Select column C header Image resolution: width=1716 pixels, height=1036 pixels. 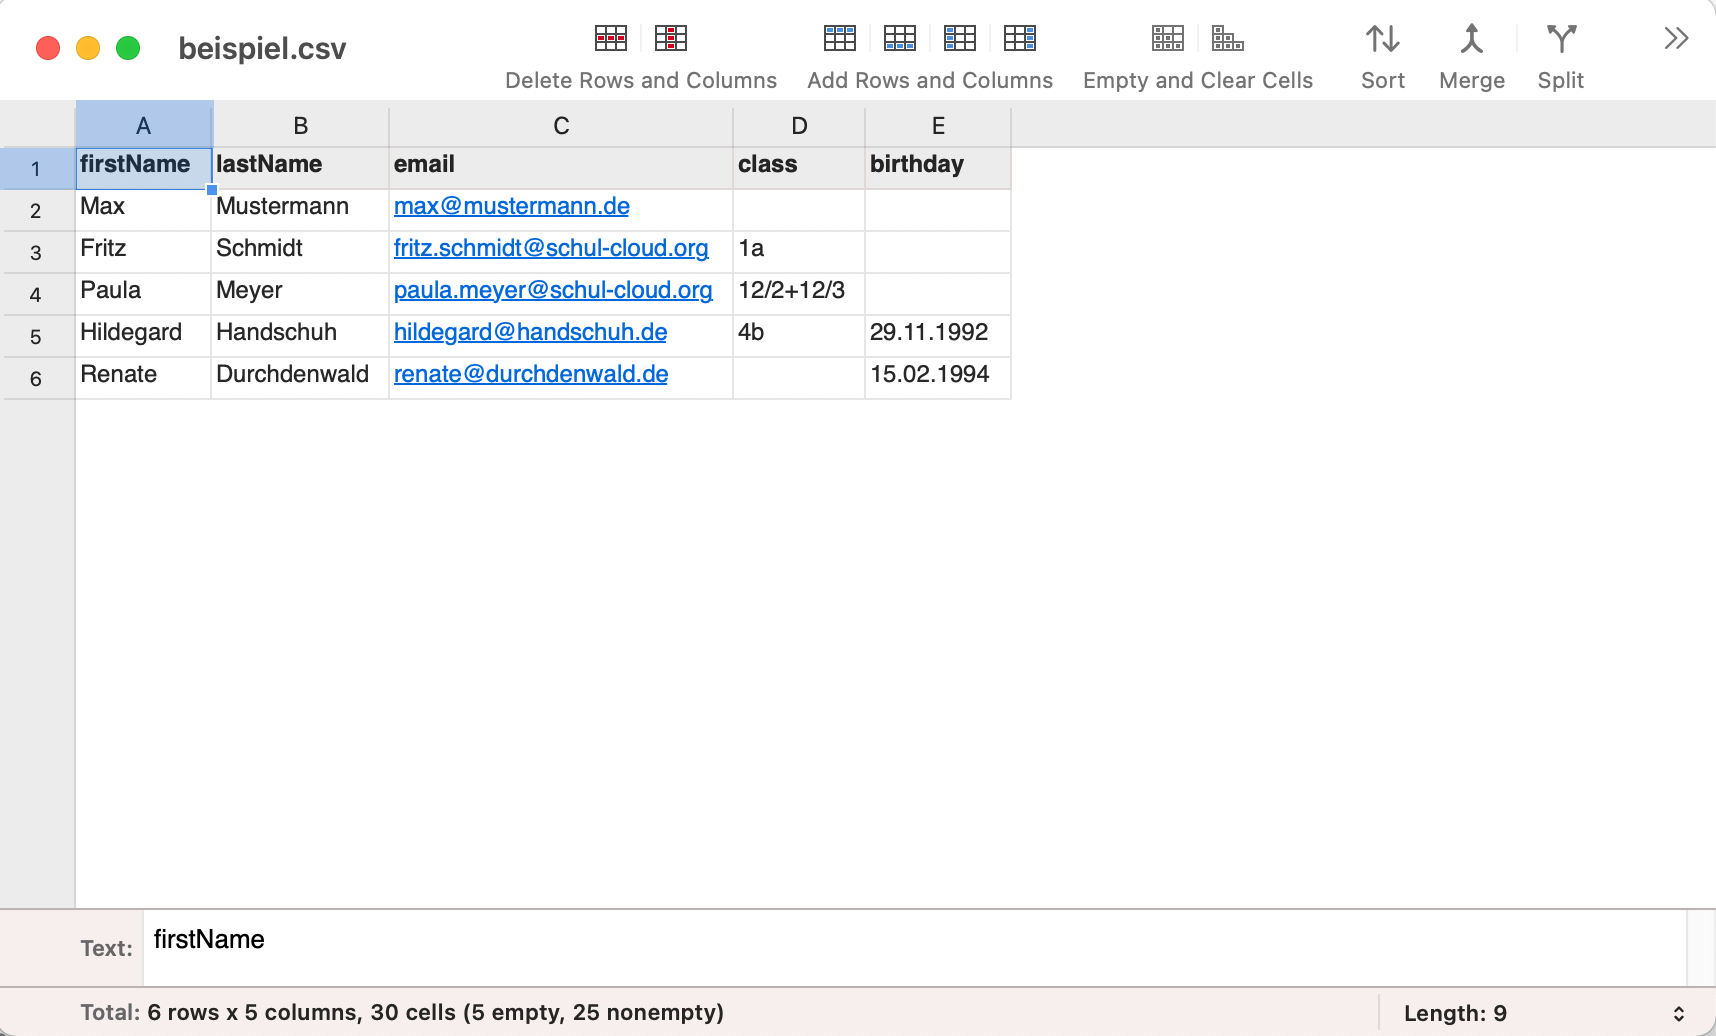pos(561,126)
